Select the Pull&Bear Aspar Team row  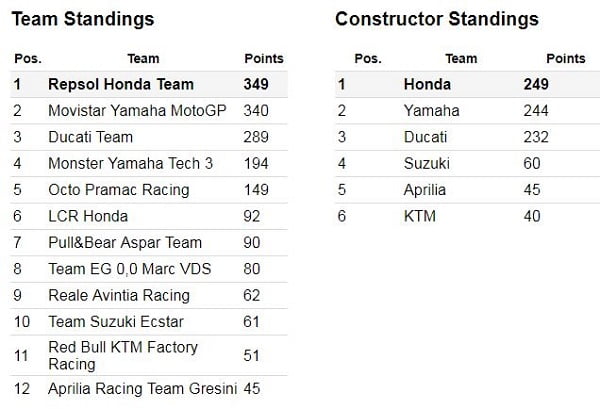coord(125,242)
